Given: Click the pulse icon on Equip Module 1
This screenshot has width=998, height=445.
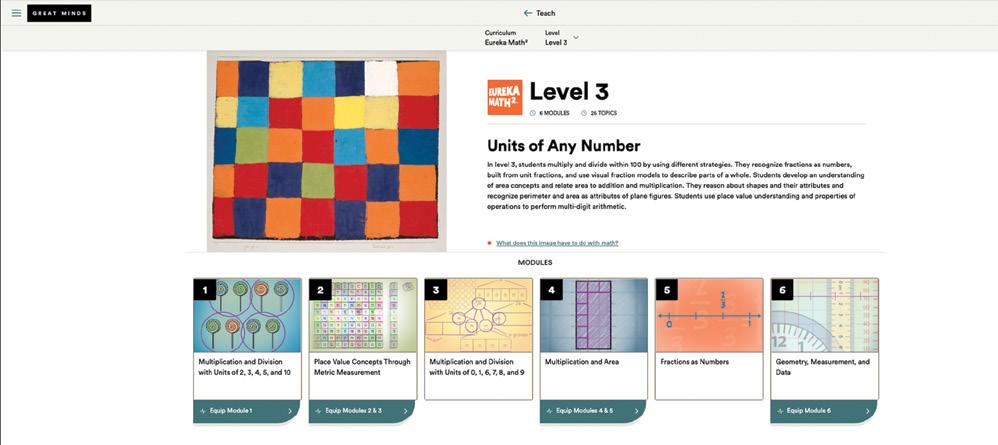Looking at the screenshot, I should point(202,411).
